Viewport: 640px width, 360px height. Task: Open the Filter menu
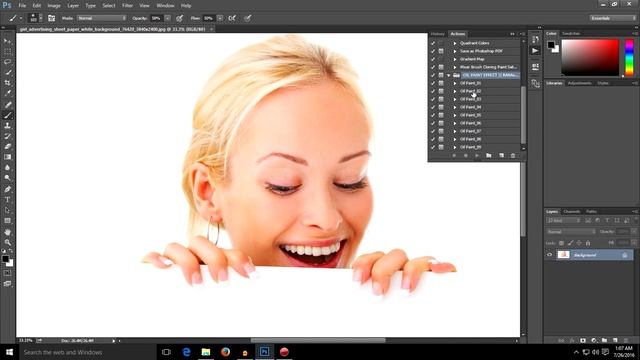tap(127, 6)
